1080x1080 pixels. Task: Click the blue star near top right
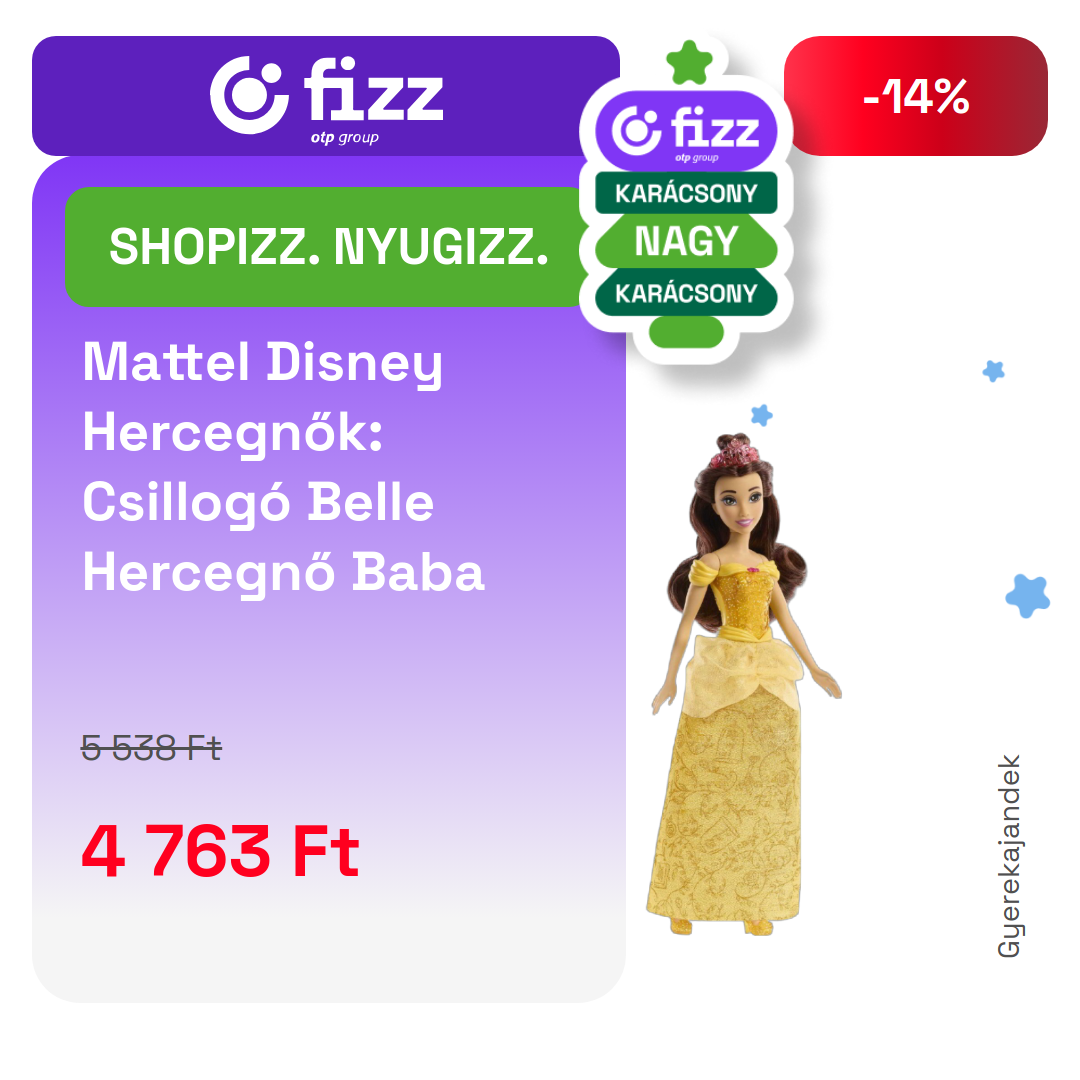tap(993, 371)
